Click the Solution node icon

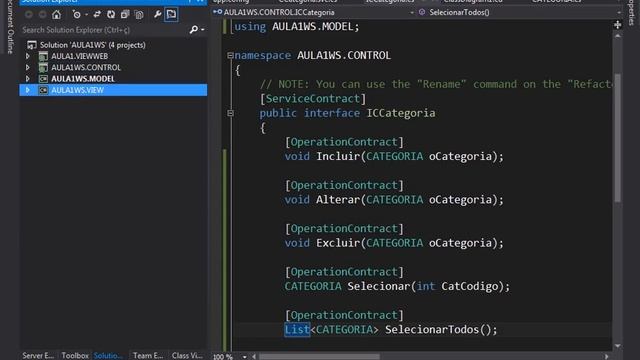[31, 45]
